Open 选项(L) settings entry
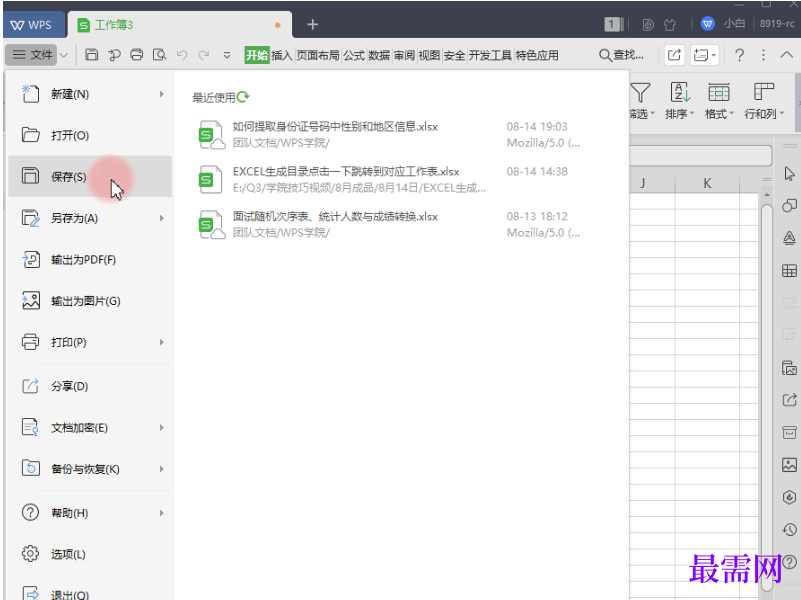 coord(90,554)
